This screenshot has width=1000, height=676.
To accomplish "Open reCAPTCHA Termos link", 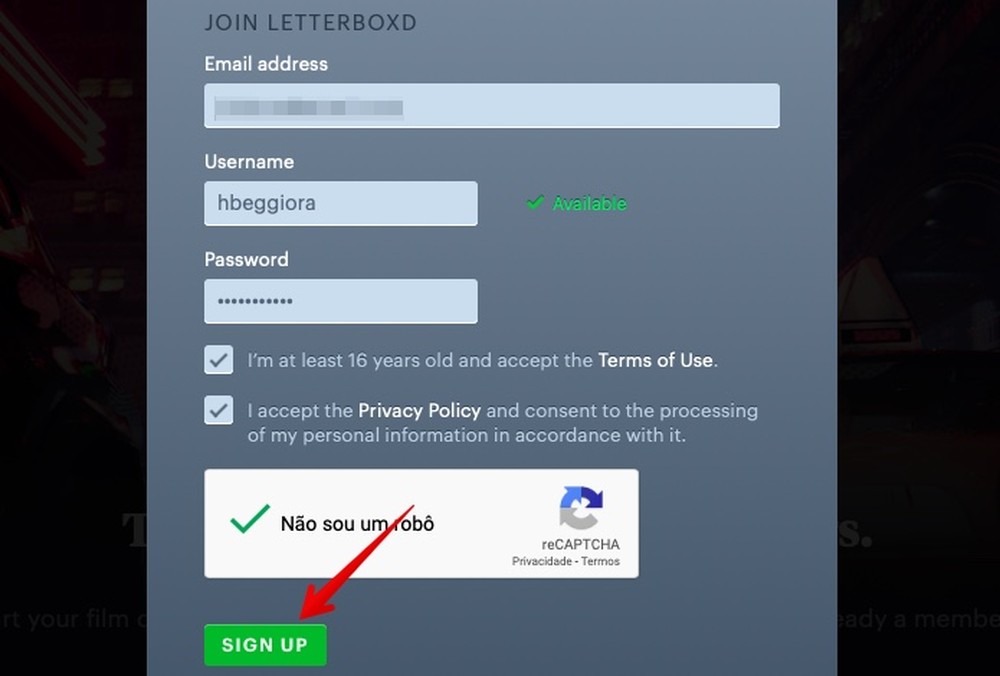I will (x=601, y=561).
